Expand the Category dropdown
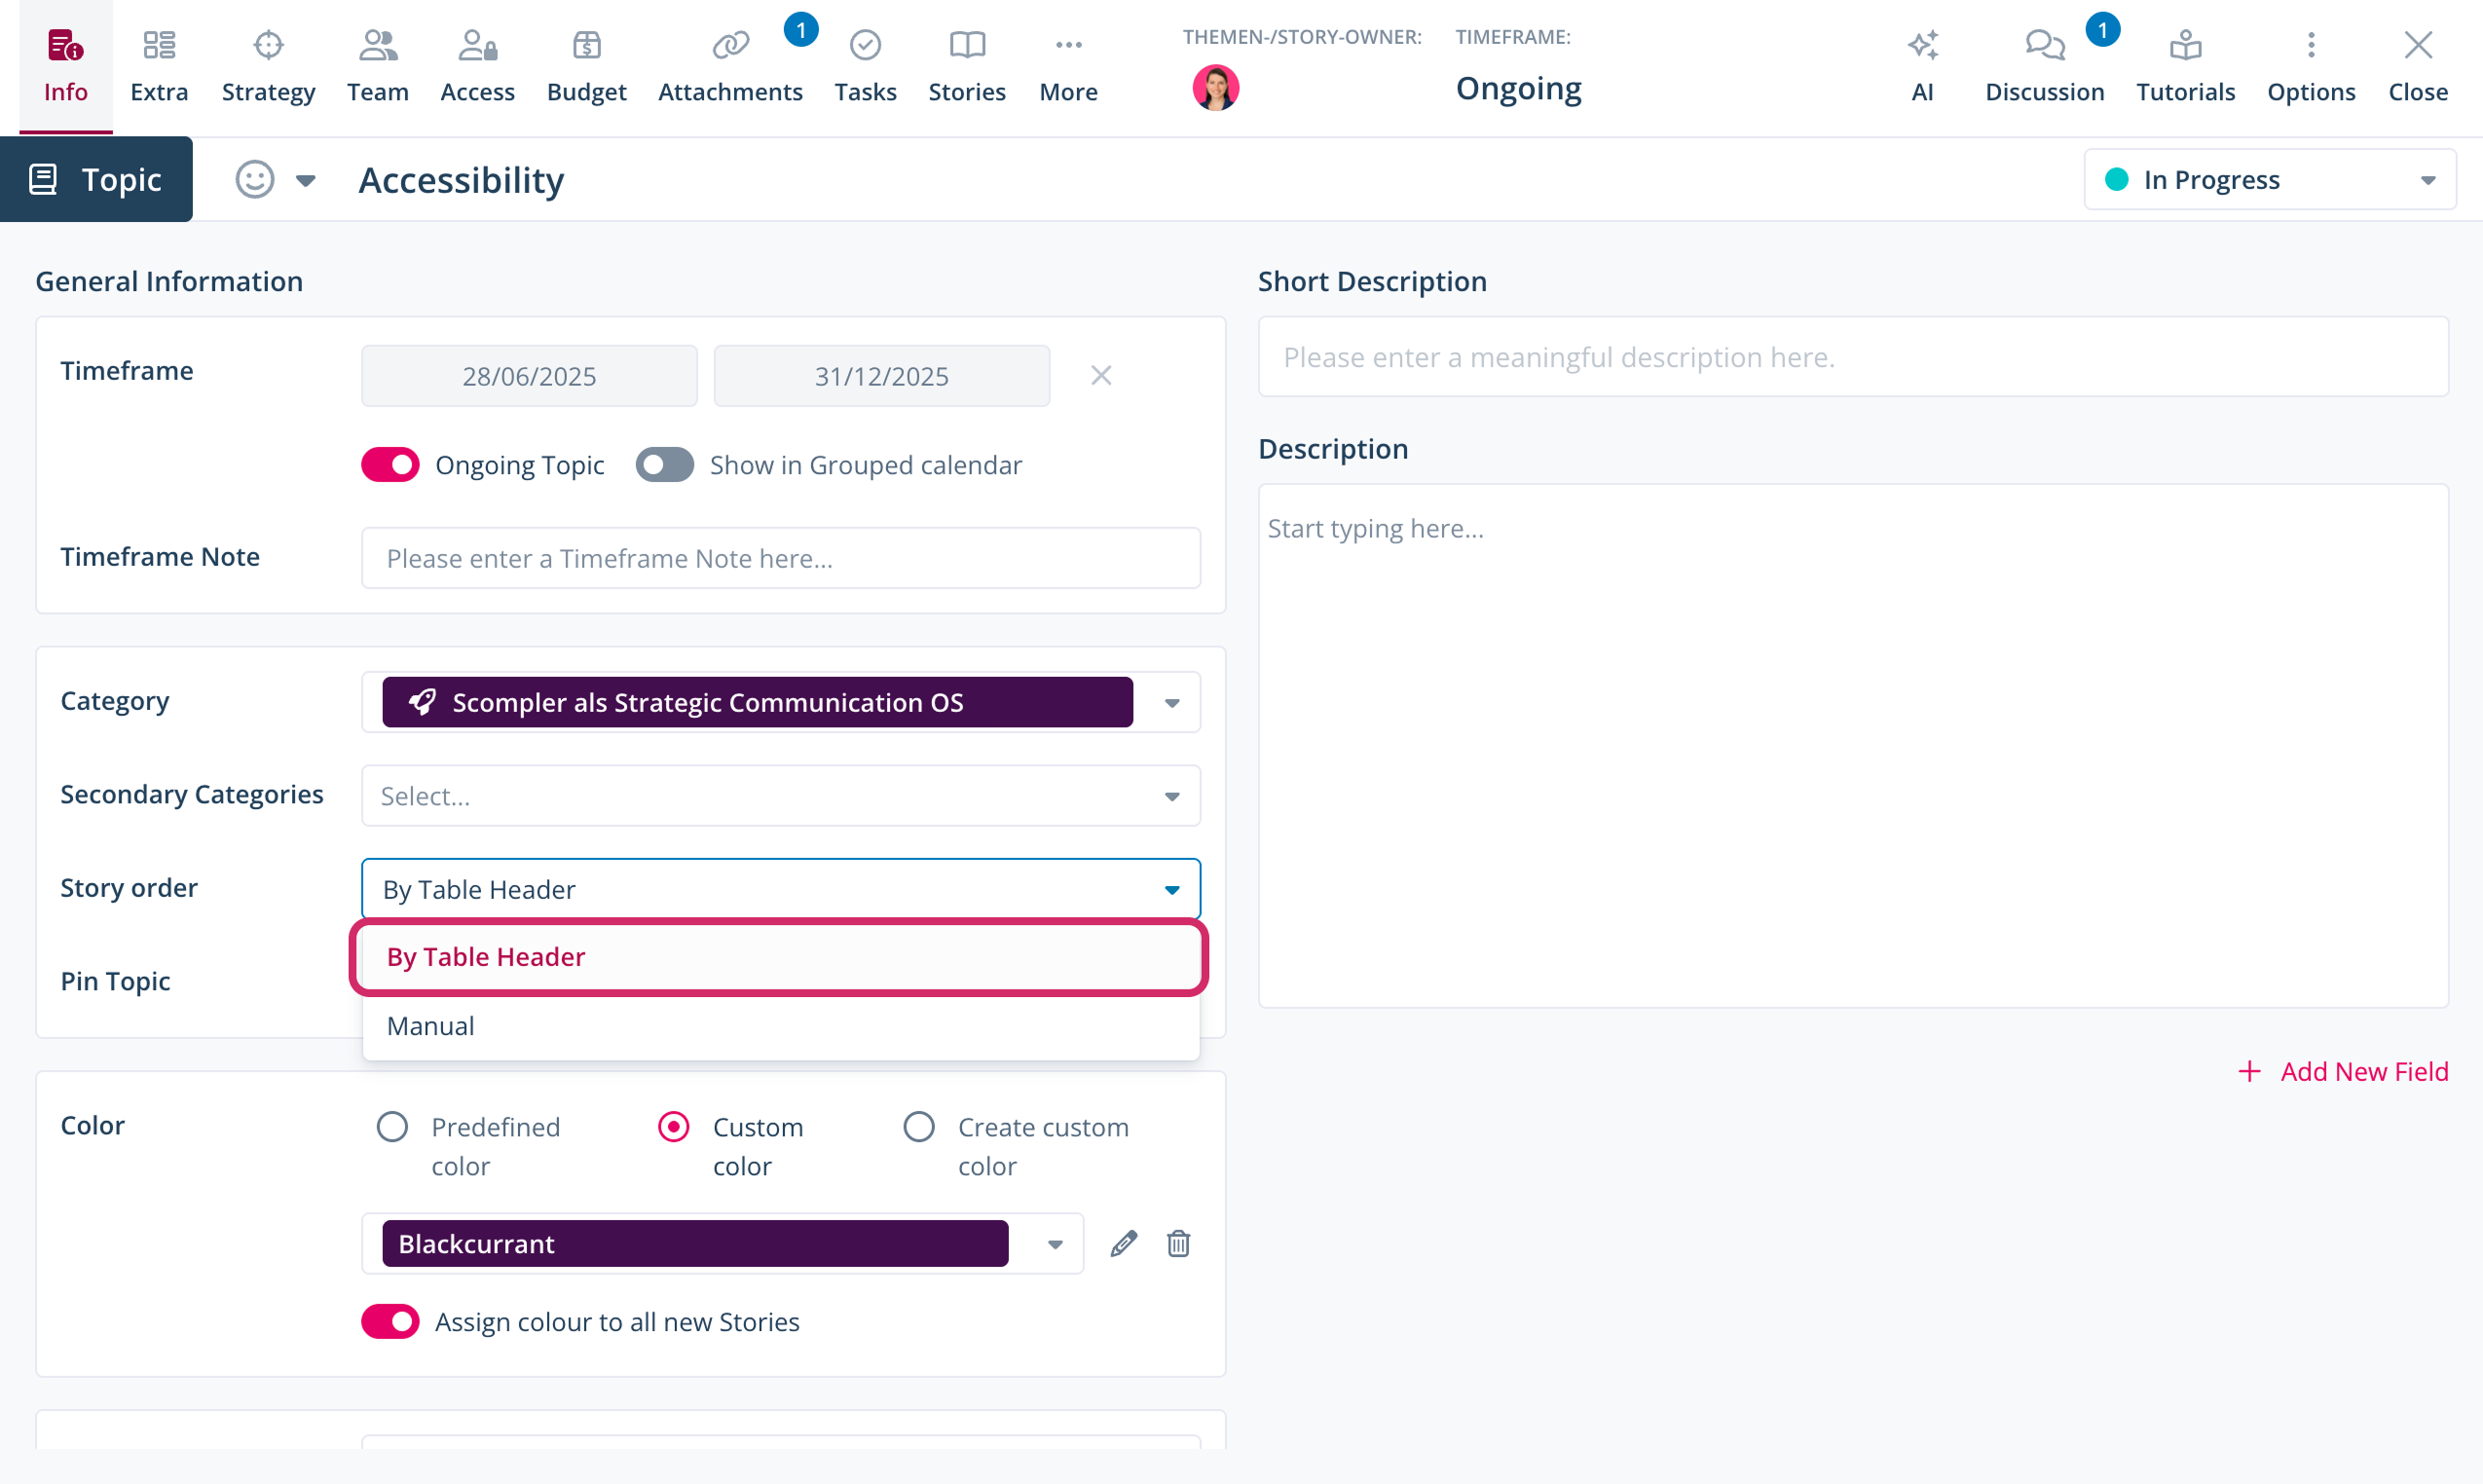Viewport: 2483px width, 1484px height. [x=1172, y=703]
